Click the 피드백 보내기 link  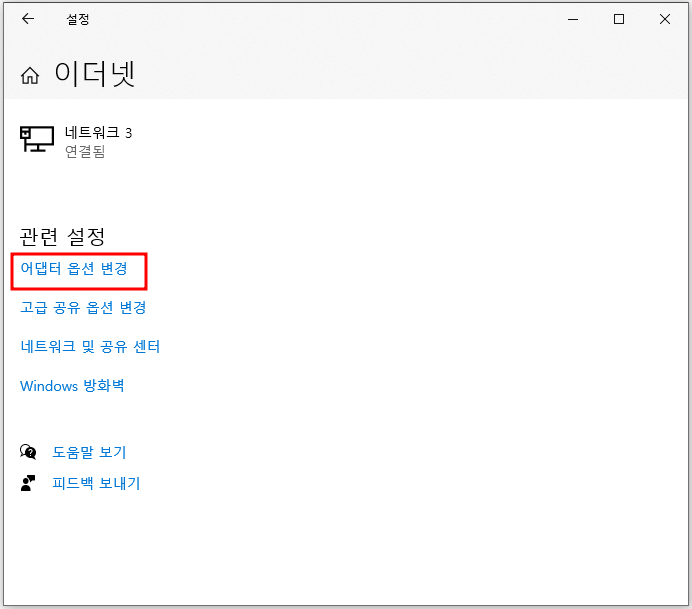click(96, 483)
